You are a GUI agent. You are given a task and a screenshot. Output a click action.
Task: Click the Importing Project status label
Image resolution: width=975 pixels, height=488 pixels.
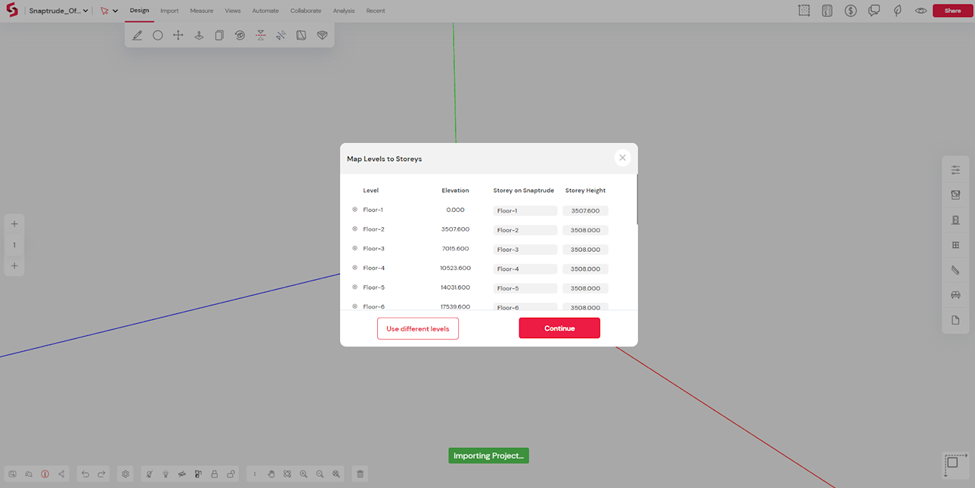[489, 456]
